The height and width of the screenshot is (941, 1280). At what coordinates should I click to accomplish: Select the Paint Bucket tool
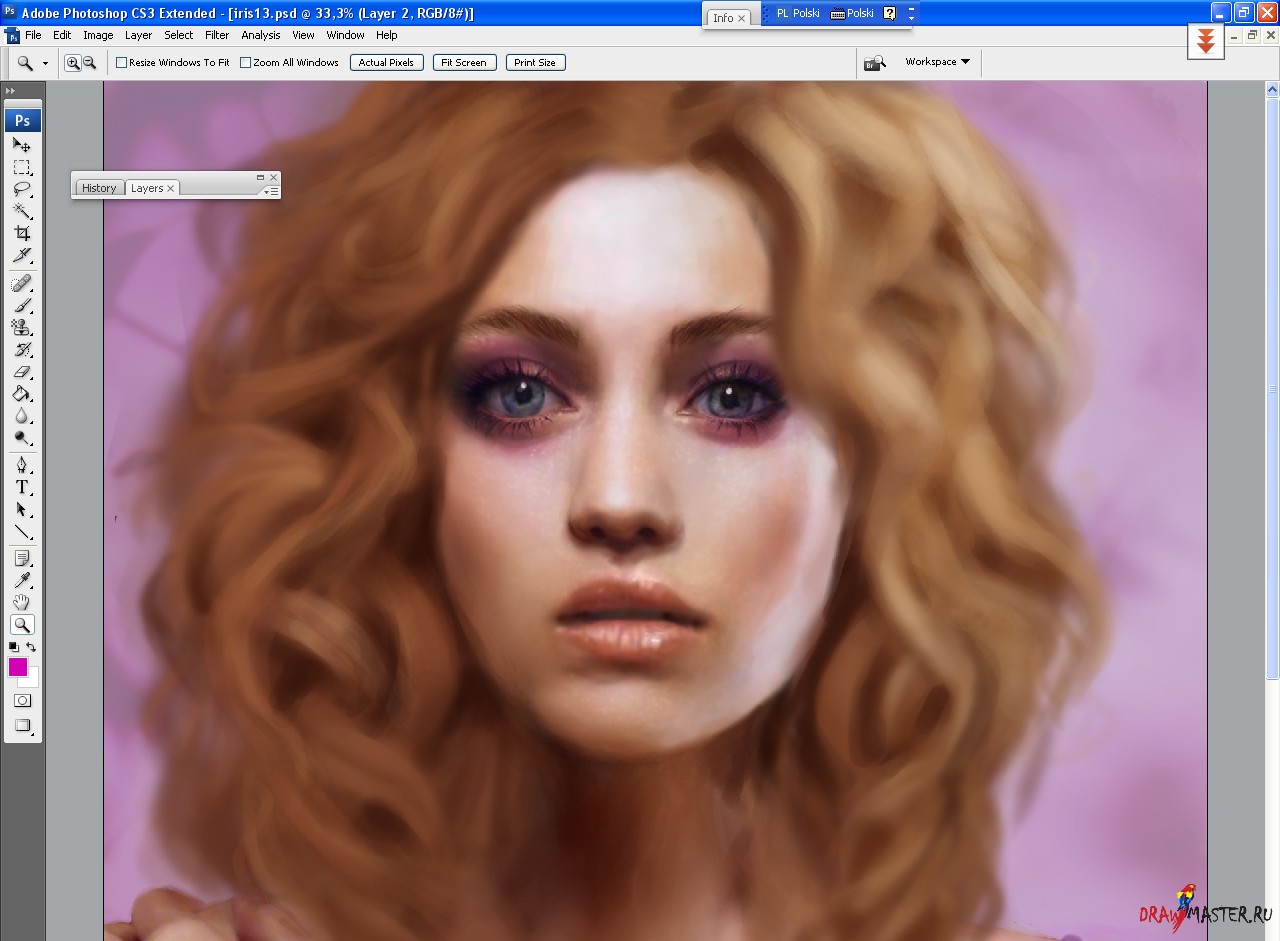tap(22, 394)
